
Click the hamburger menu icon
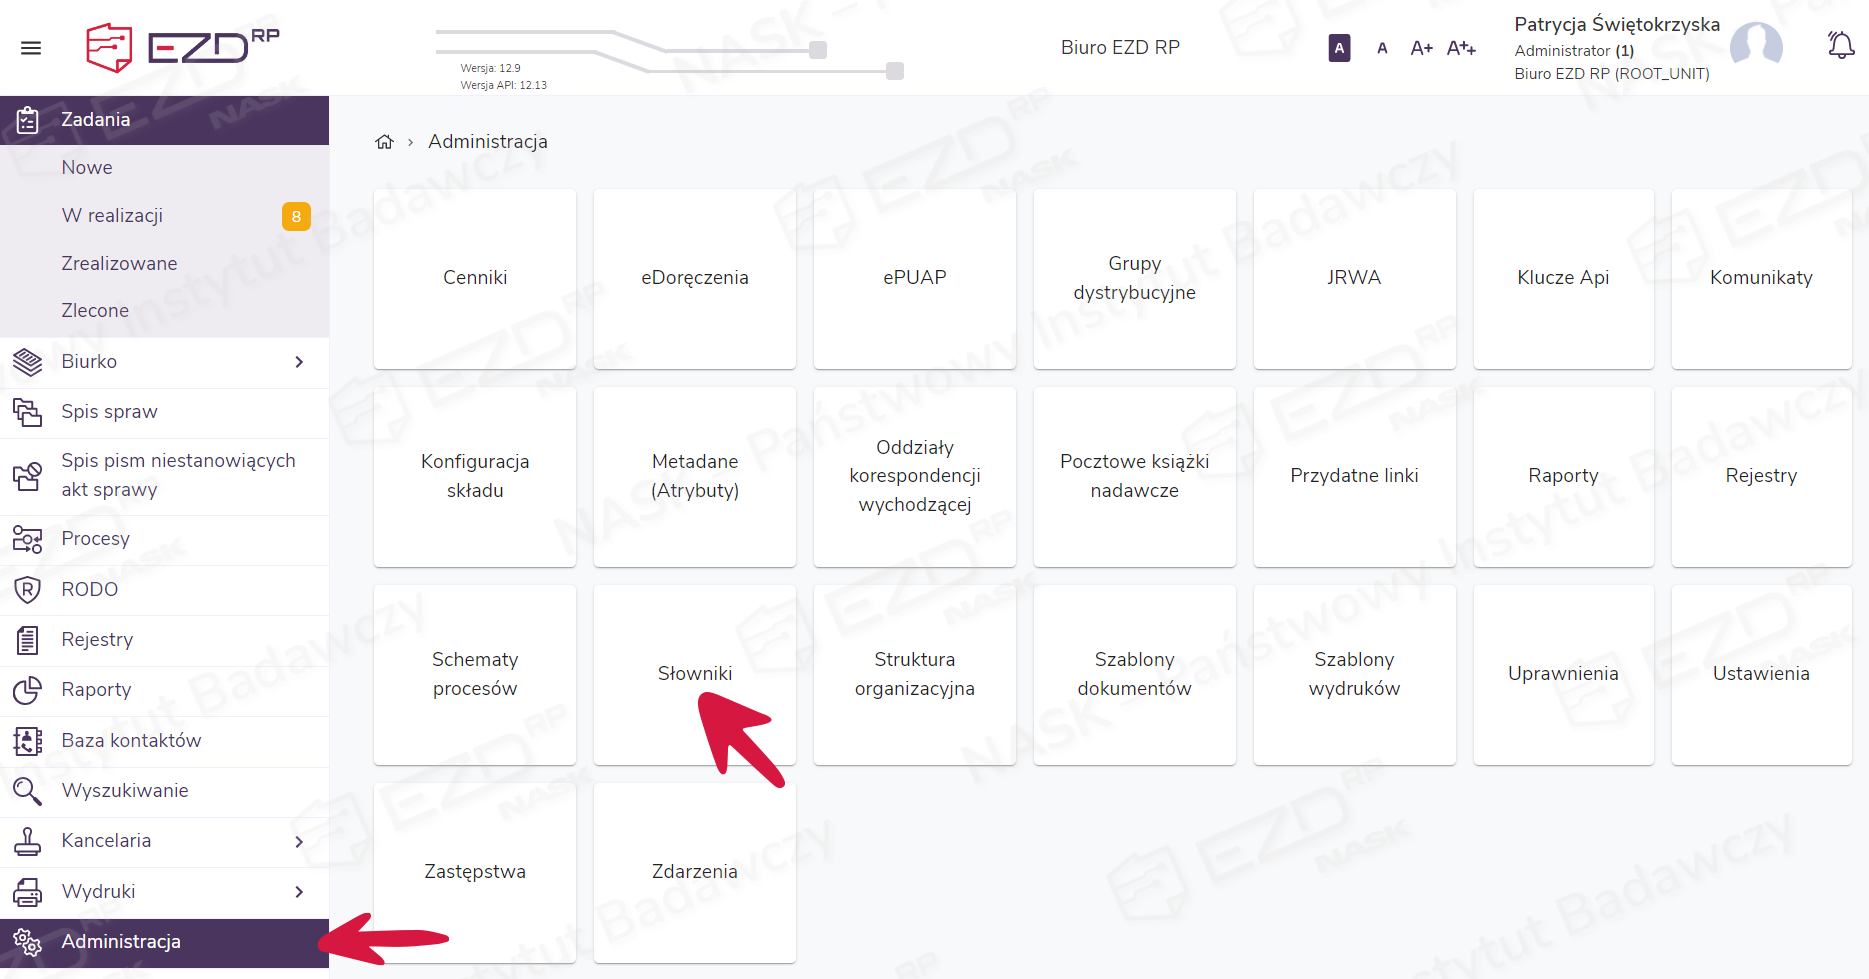(31, 48)
